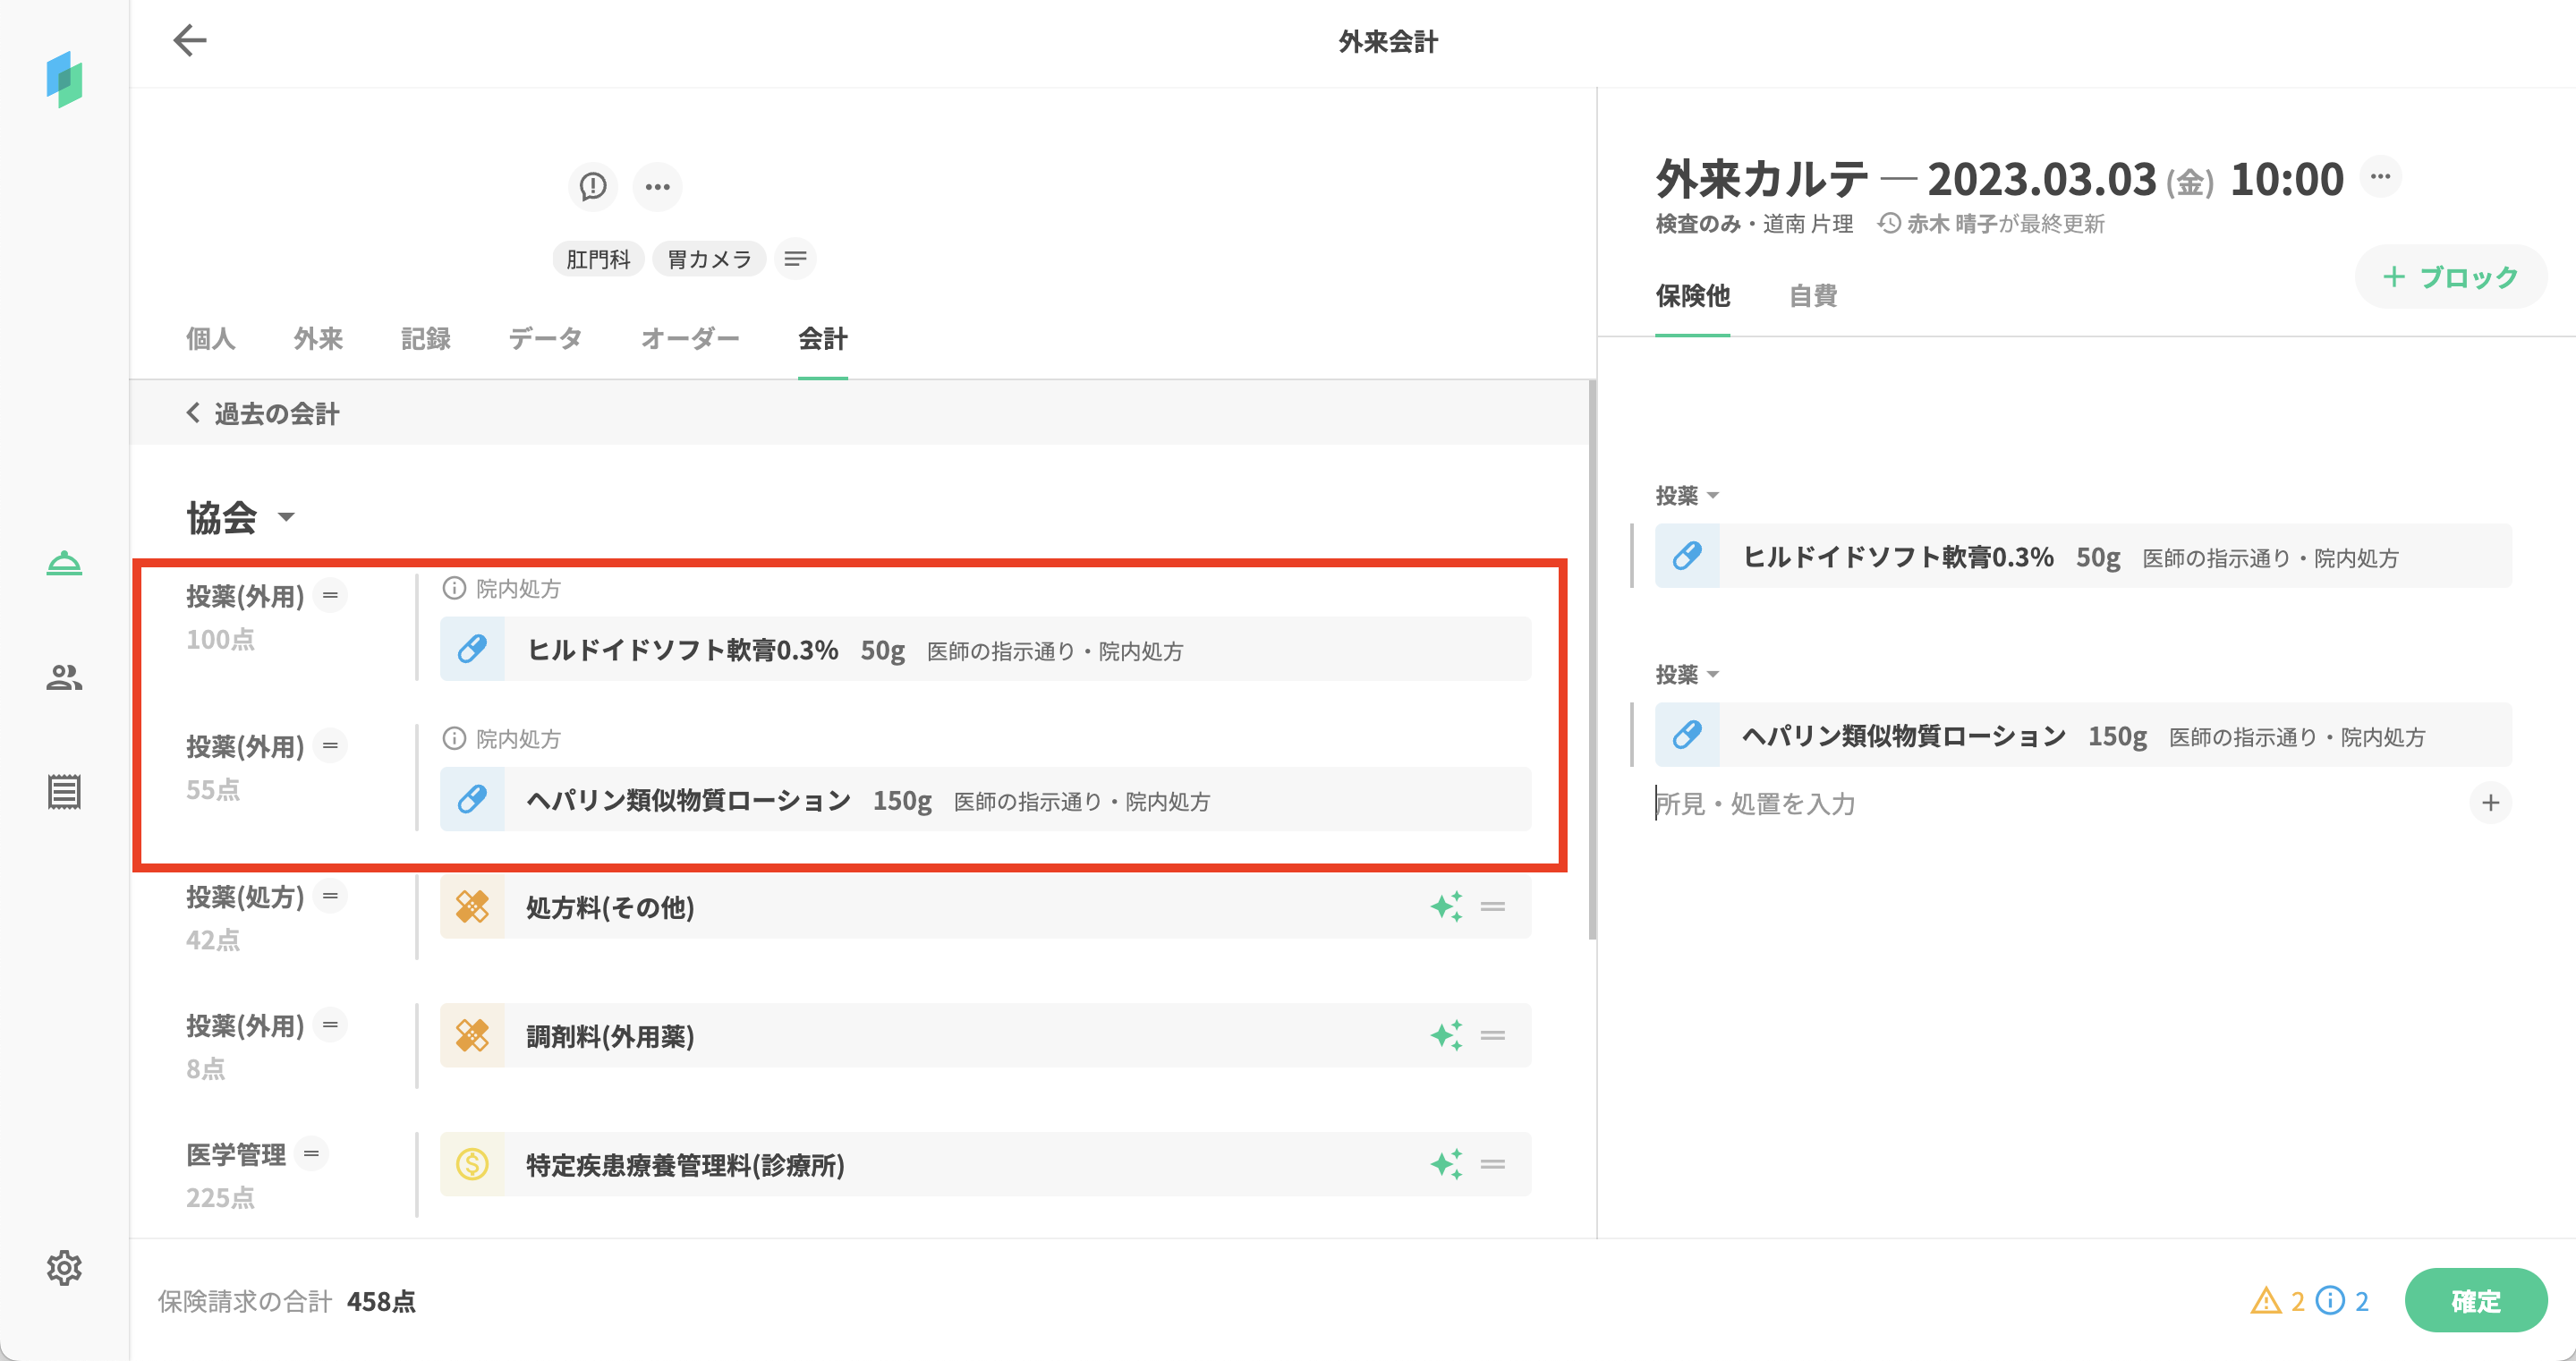Open the receipt sidebar icon
2576x1361 pixels.
(x=64, y=792)
